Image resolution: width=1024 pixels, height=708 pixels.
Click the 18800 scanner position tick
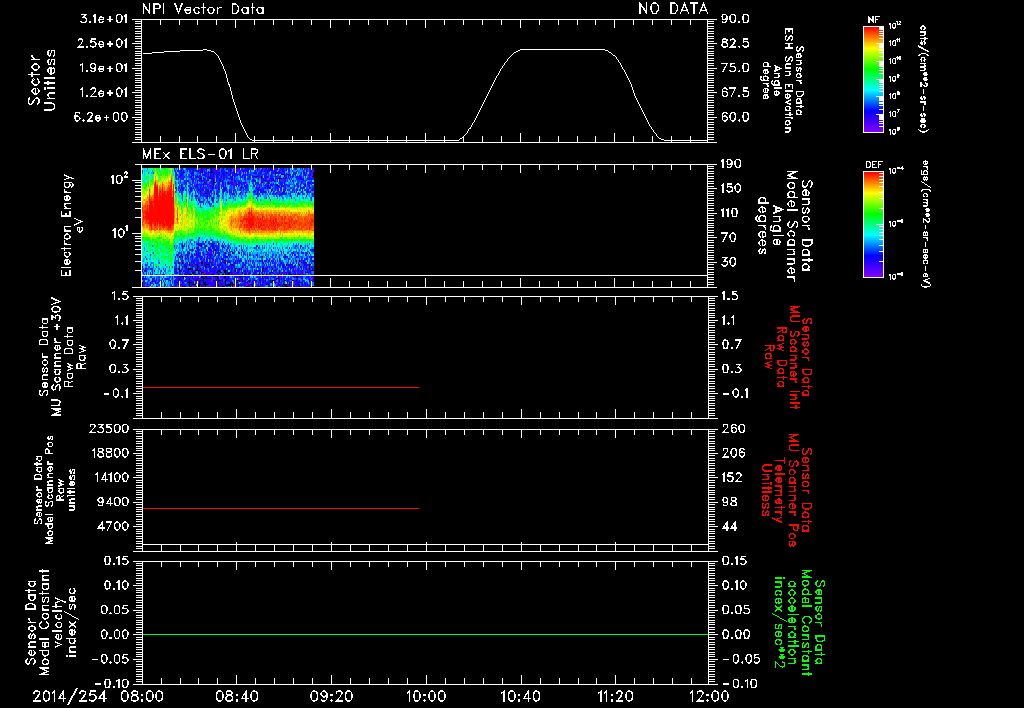pyautogui.click(x=110, y=453)
